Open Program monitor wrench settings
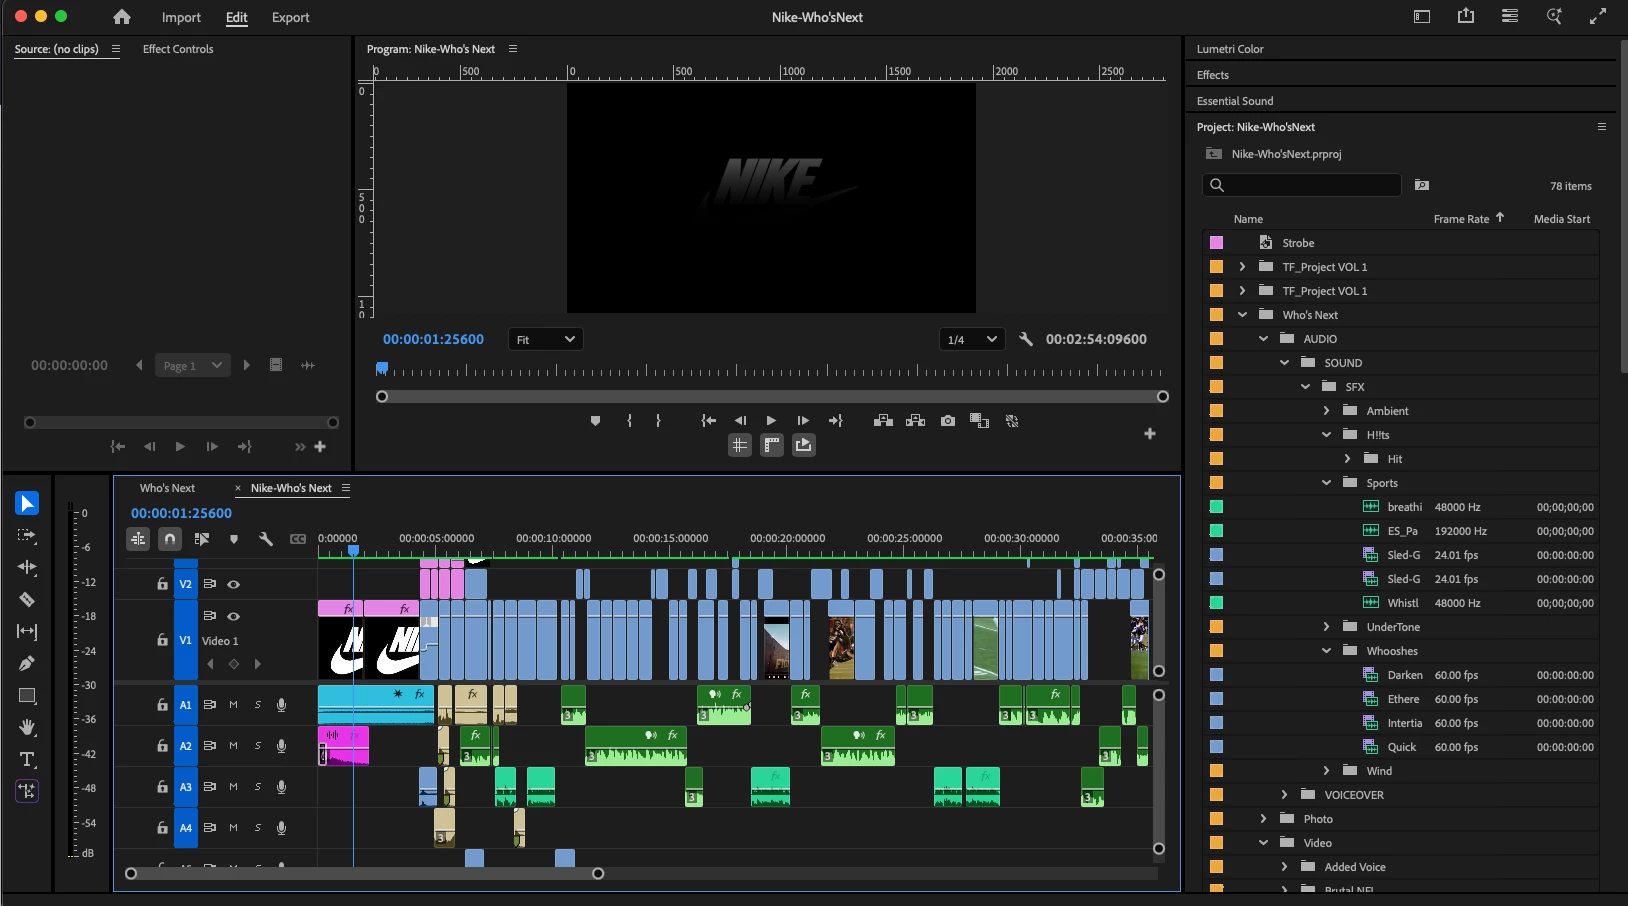This screenshot has height=906, width=1628. click(x=1026, y=339)
